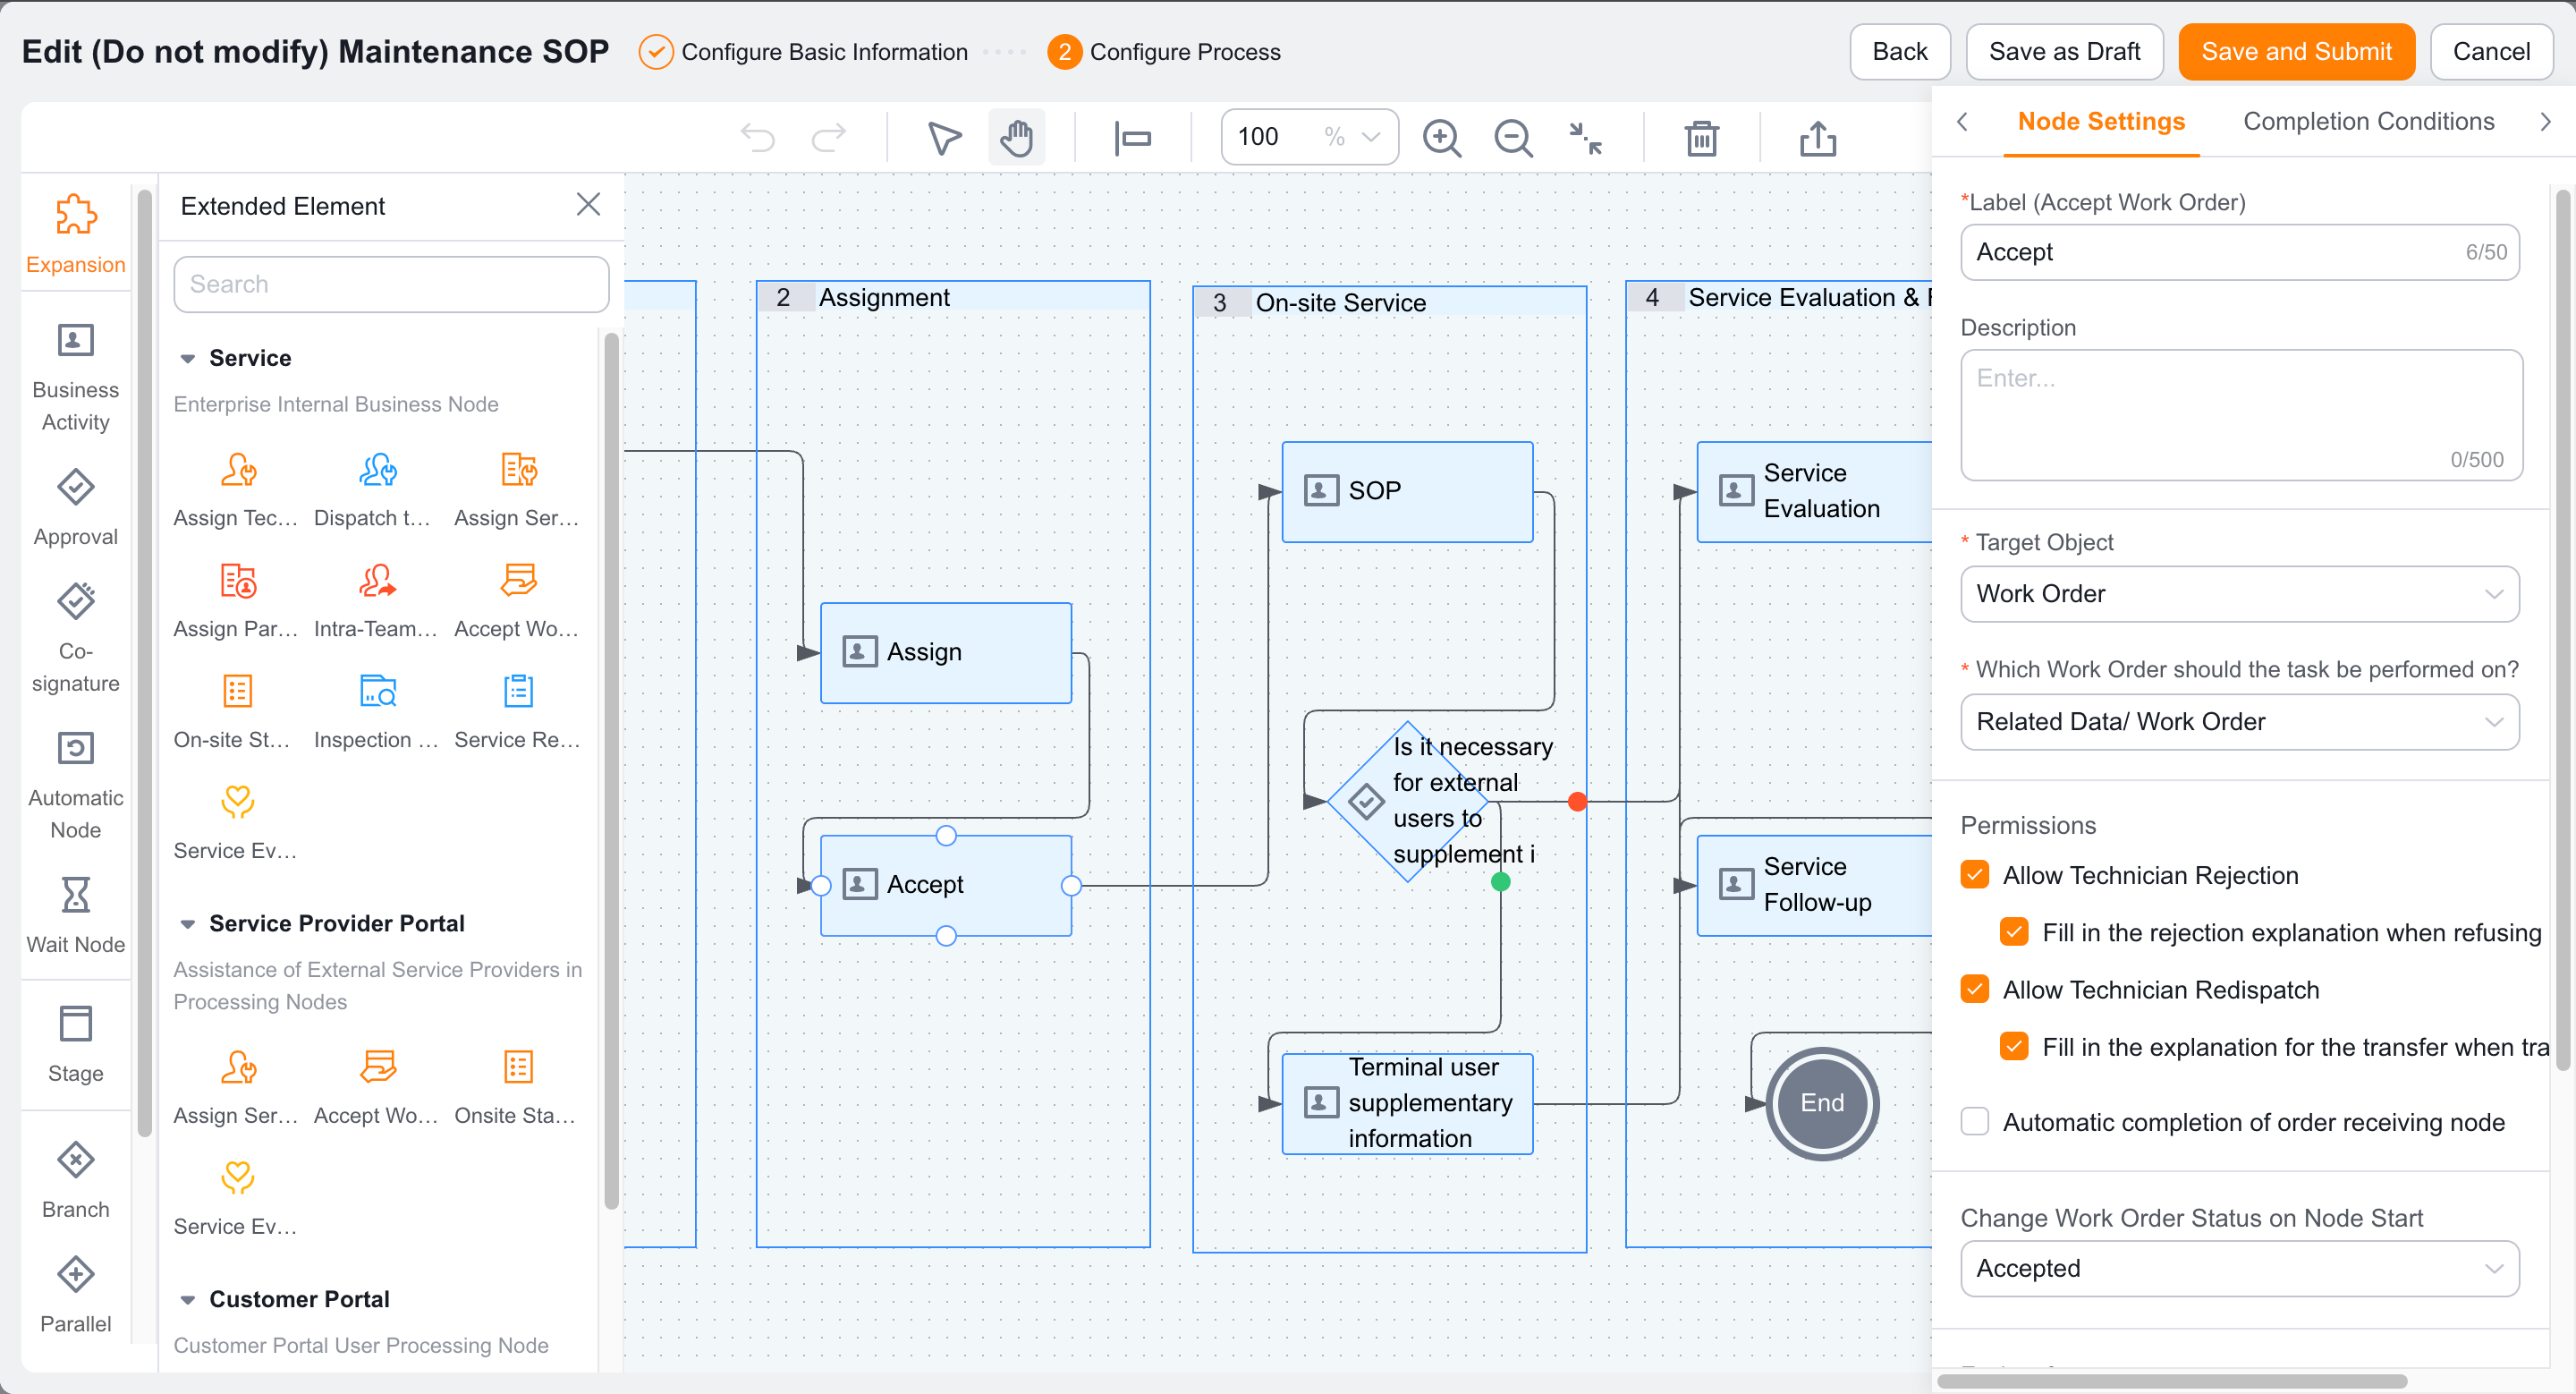Viewport: 2576px width, 1394px height.
Task: Select the decision diamond node on canvas
Action: point(1407,802)
